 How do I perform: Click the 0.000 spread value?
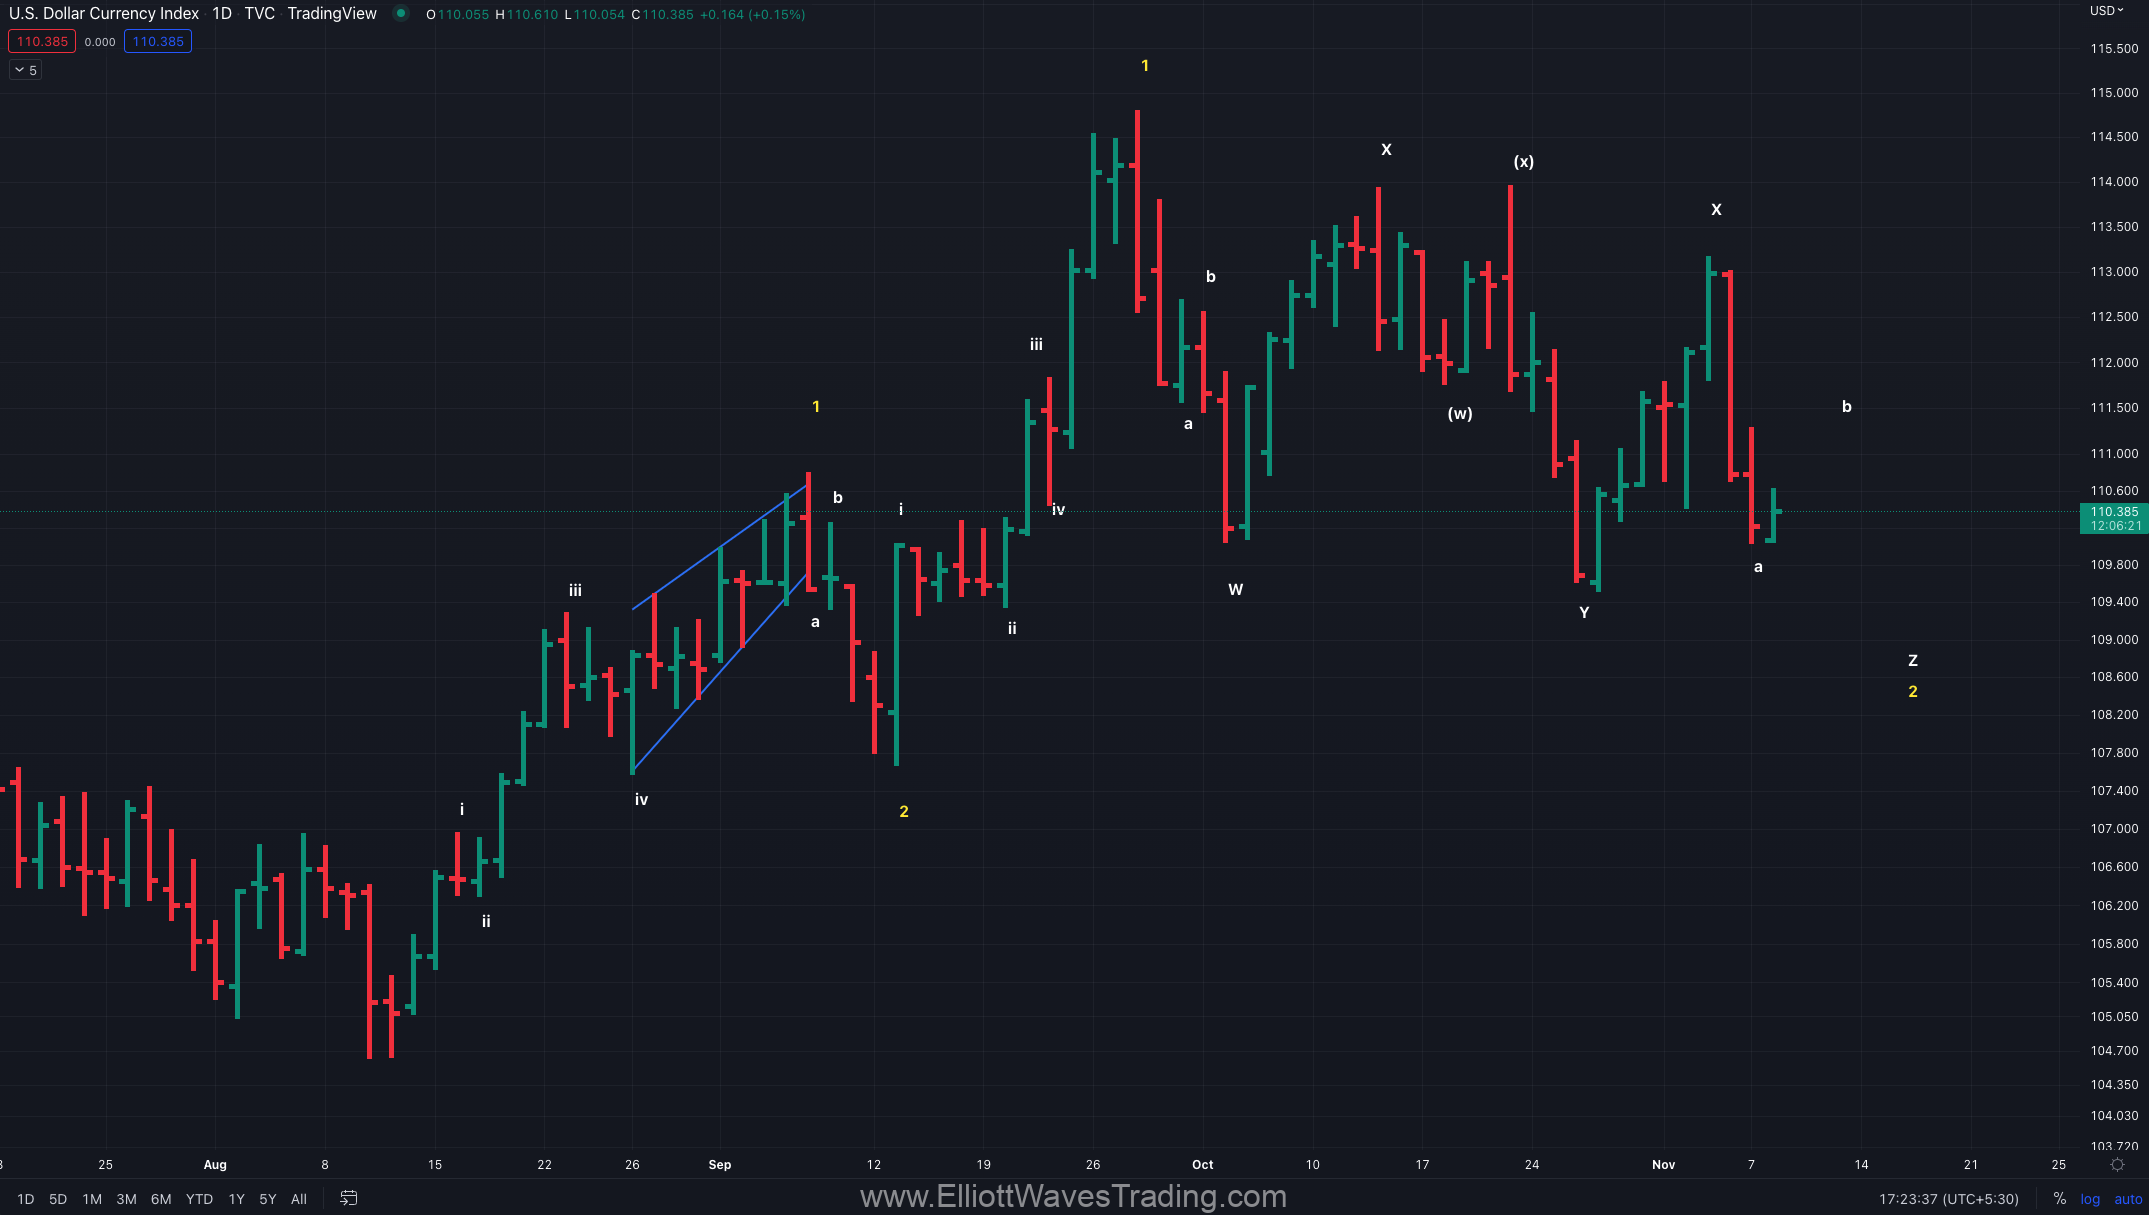click(100, 42)
